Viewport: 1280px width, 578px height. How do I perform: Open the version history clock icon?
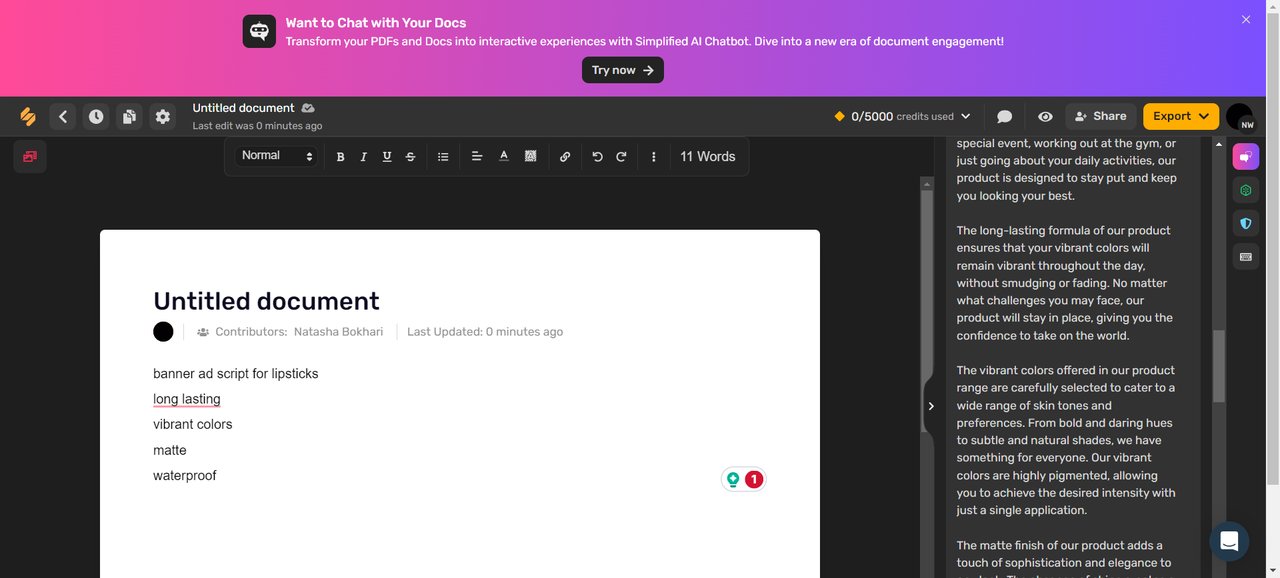tap(95, 117)
